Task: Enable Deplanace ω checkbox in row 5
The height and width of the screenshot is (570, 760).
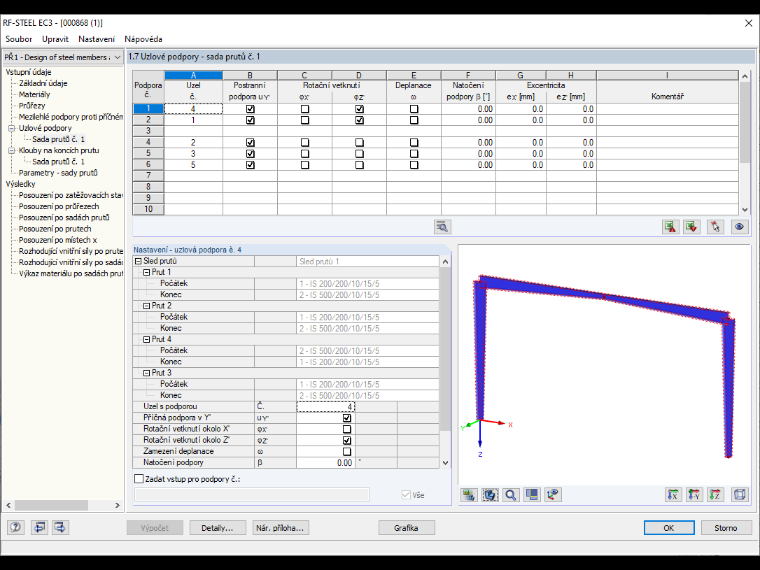Action: click(414, 154)
